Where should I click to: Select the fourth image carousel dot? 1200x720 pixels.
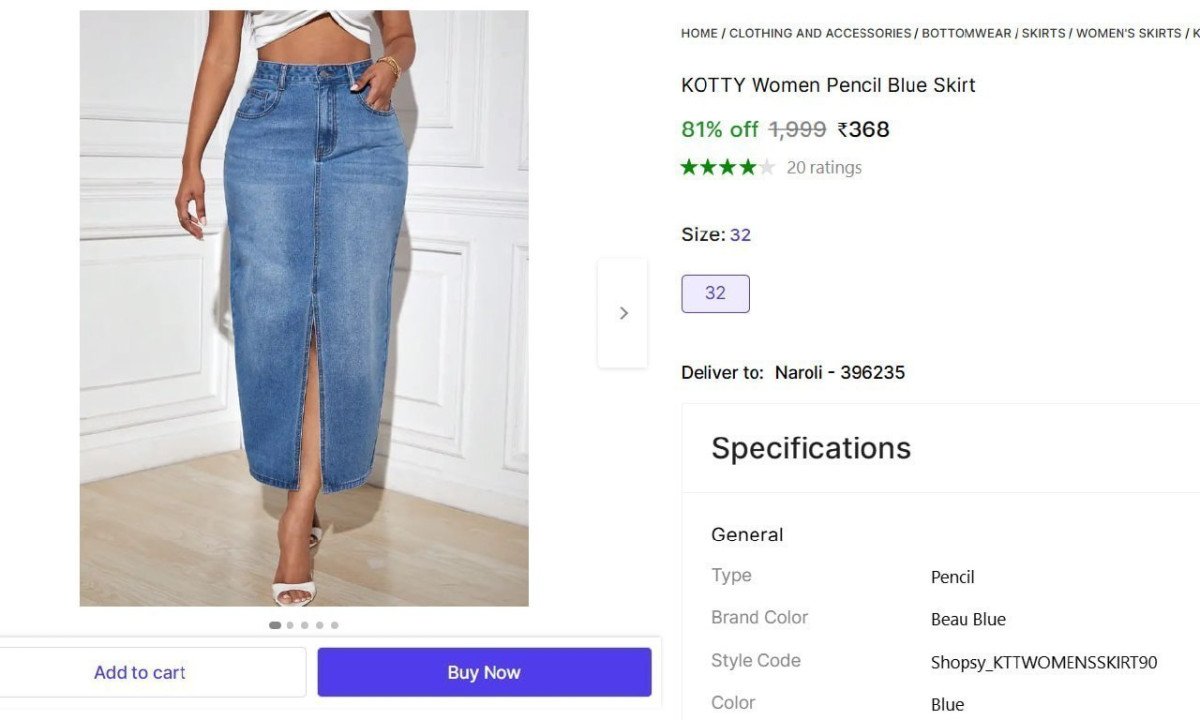[x=320, y=625]
